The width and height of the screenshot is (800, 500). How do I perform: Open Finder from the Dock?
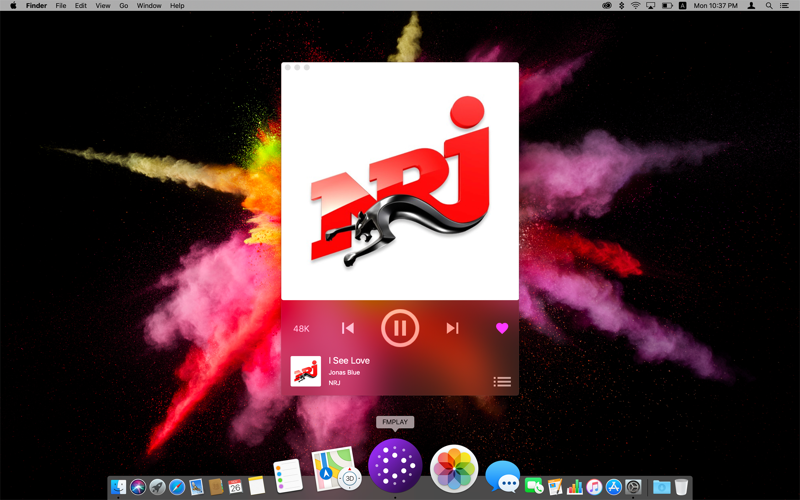point(118,487)
